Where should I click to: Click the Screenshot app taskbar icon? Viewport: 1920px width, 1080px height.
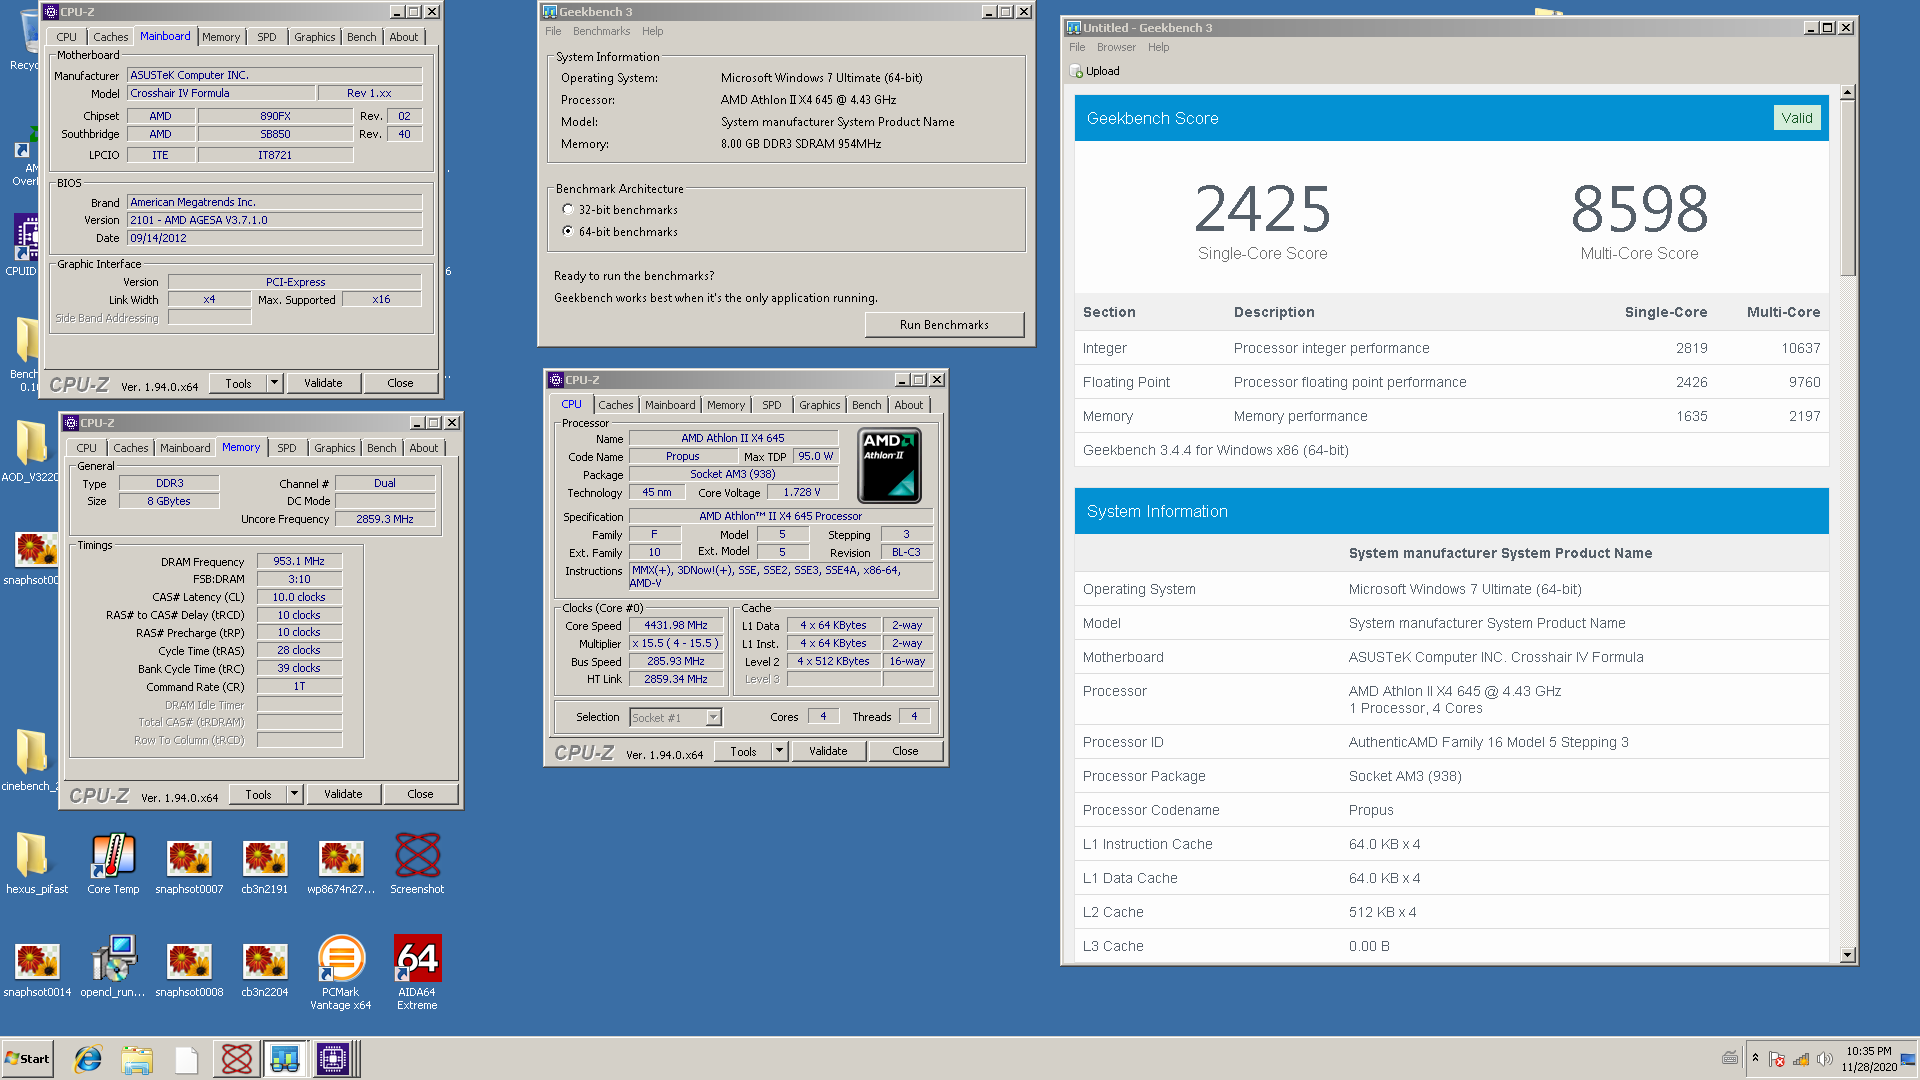(x=236, y=1059)
